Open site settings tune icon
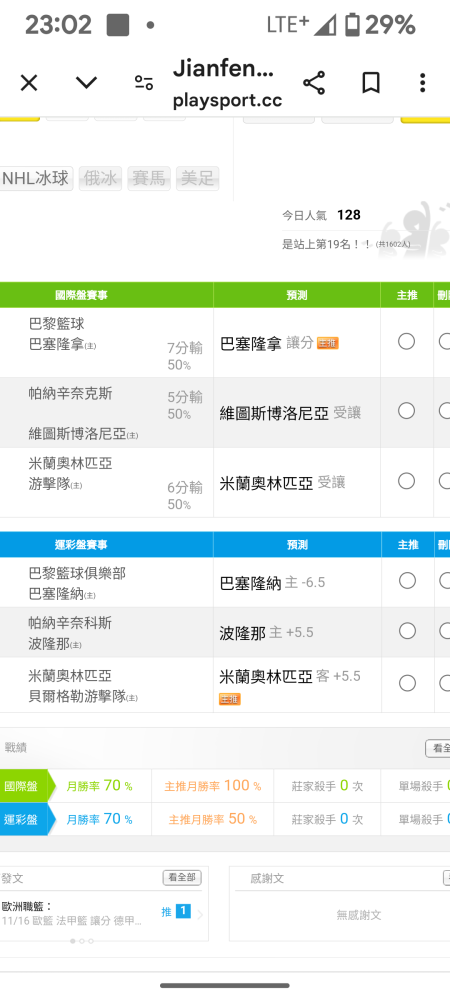The image size is (450, 1000). point(144,83)
